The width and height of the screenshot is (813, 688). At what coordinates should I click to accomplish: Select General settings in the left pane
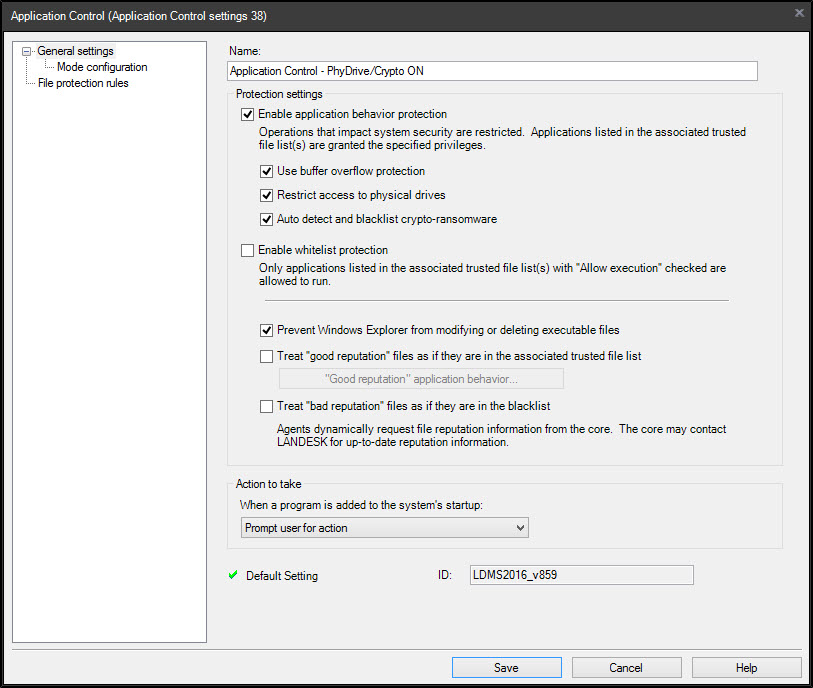click(x=75, y=50)
